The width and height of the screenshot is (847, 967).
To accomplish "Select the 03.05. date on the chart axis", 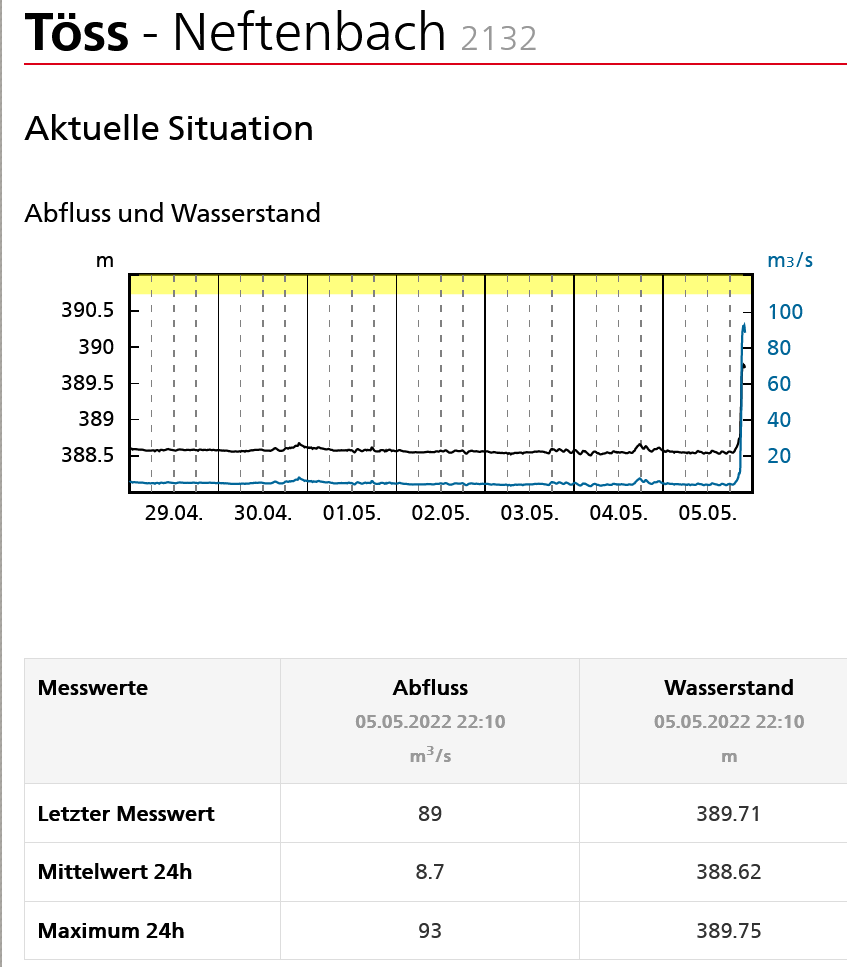I will coord(529,514).
